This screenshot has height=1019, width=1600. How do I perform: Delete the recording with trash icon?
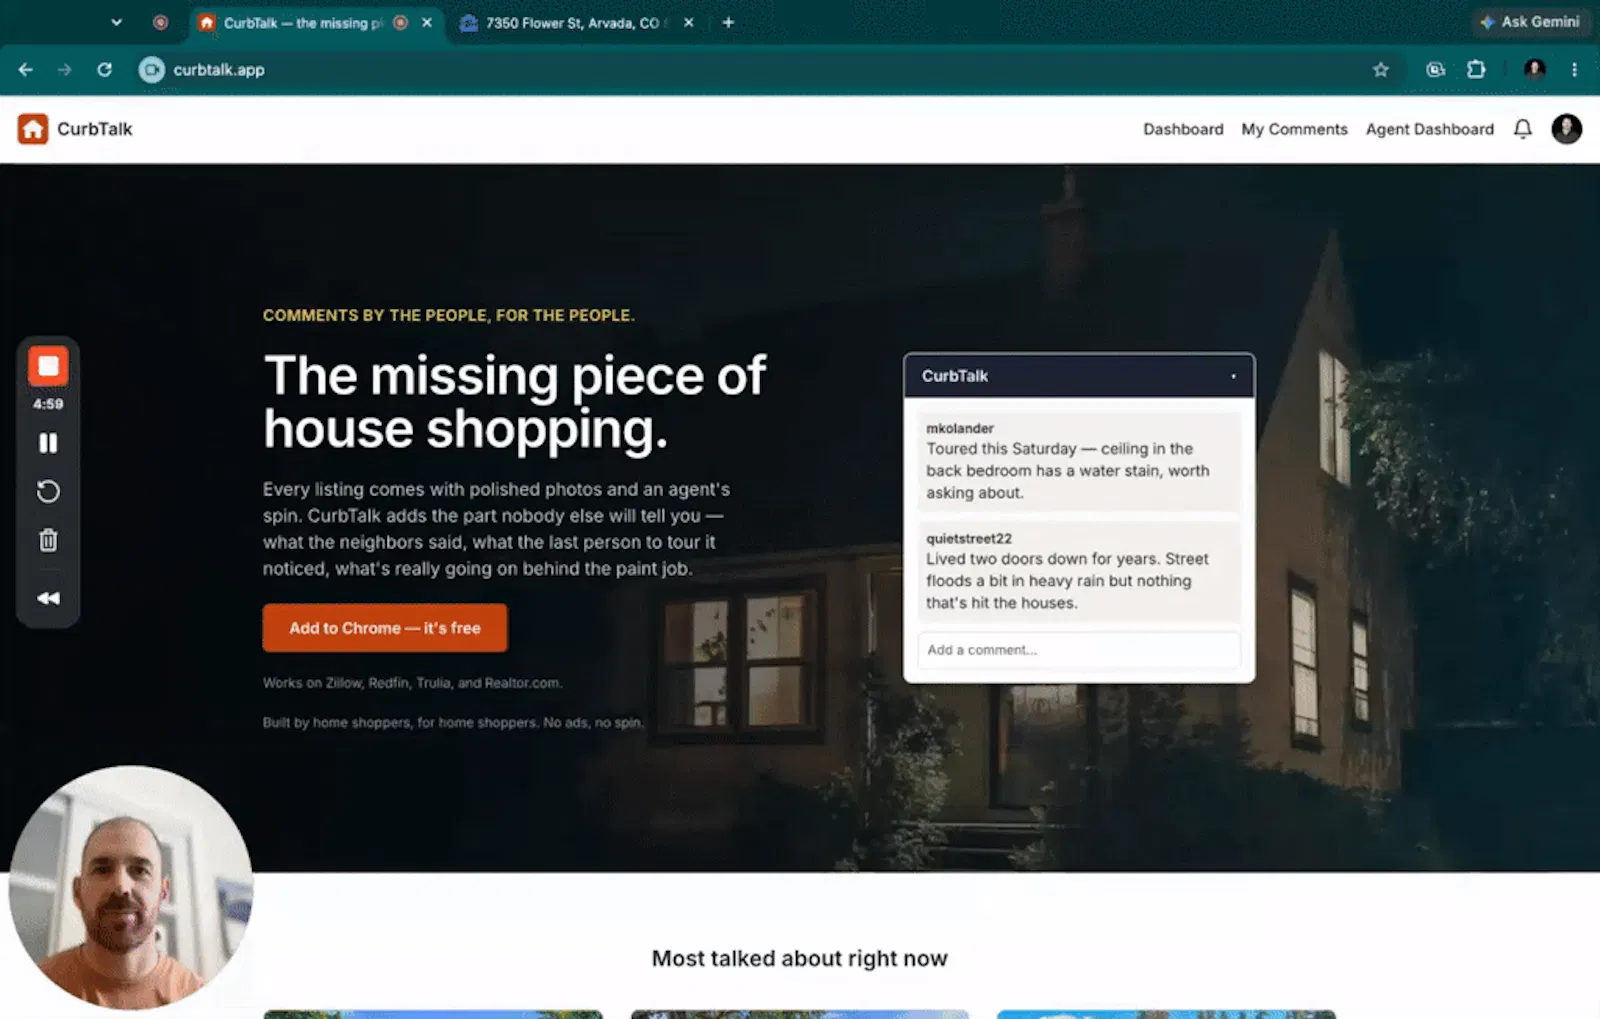click(x=48, y=541)
